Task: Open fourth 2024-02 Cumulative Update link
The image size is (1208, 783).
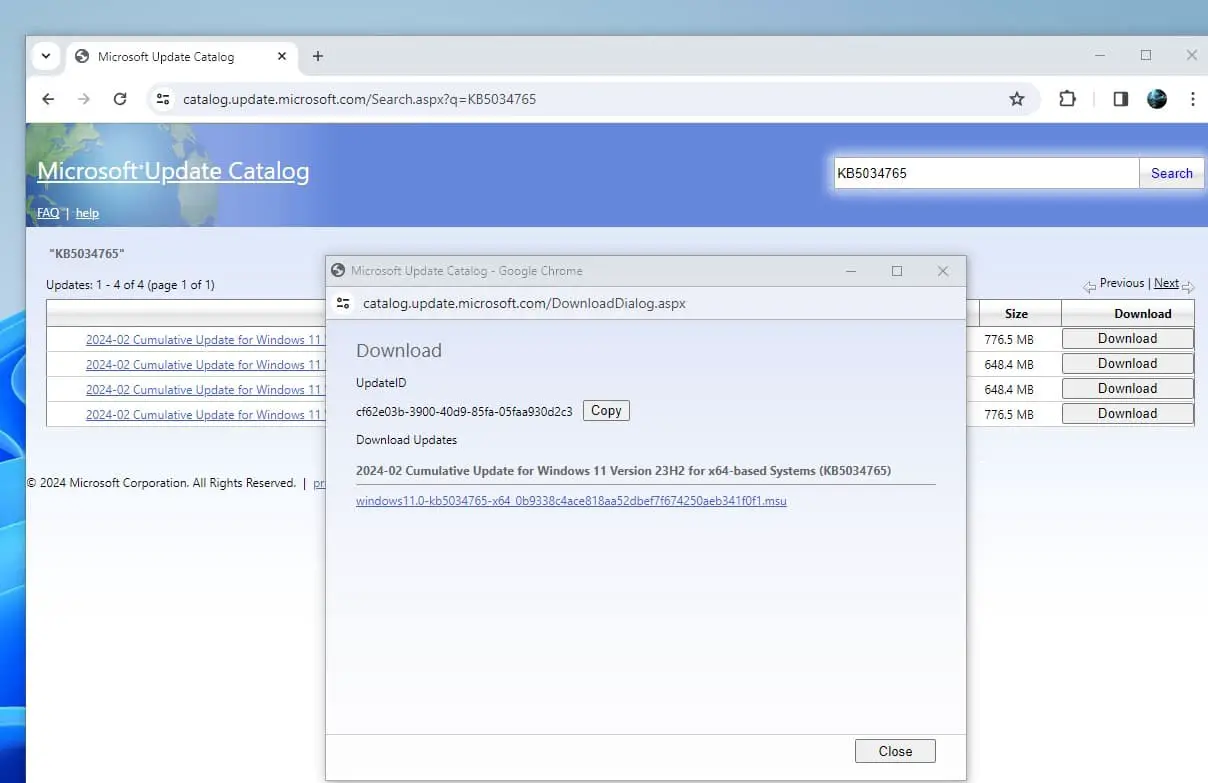Action: click(205, 415)
